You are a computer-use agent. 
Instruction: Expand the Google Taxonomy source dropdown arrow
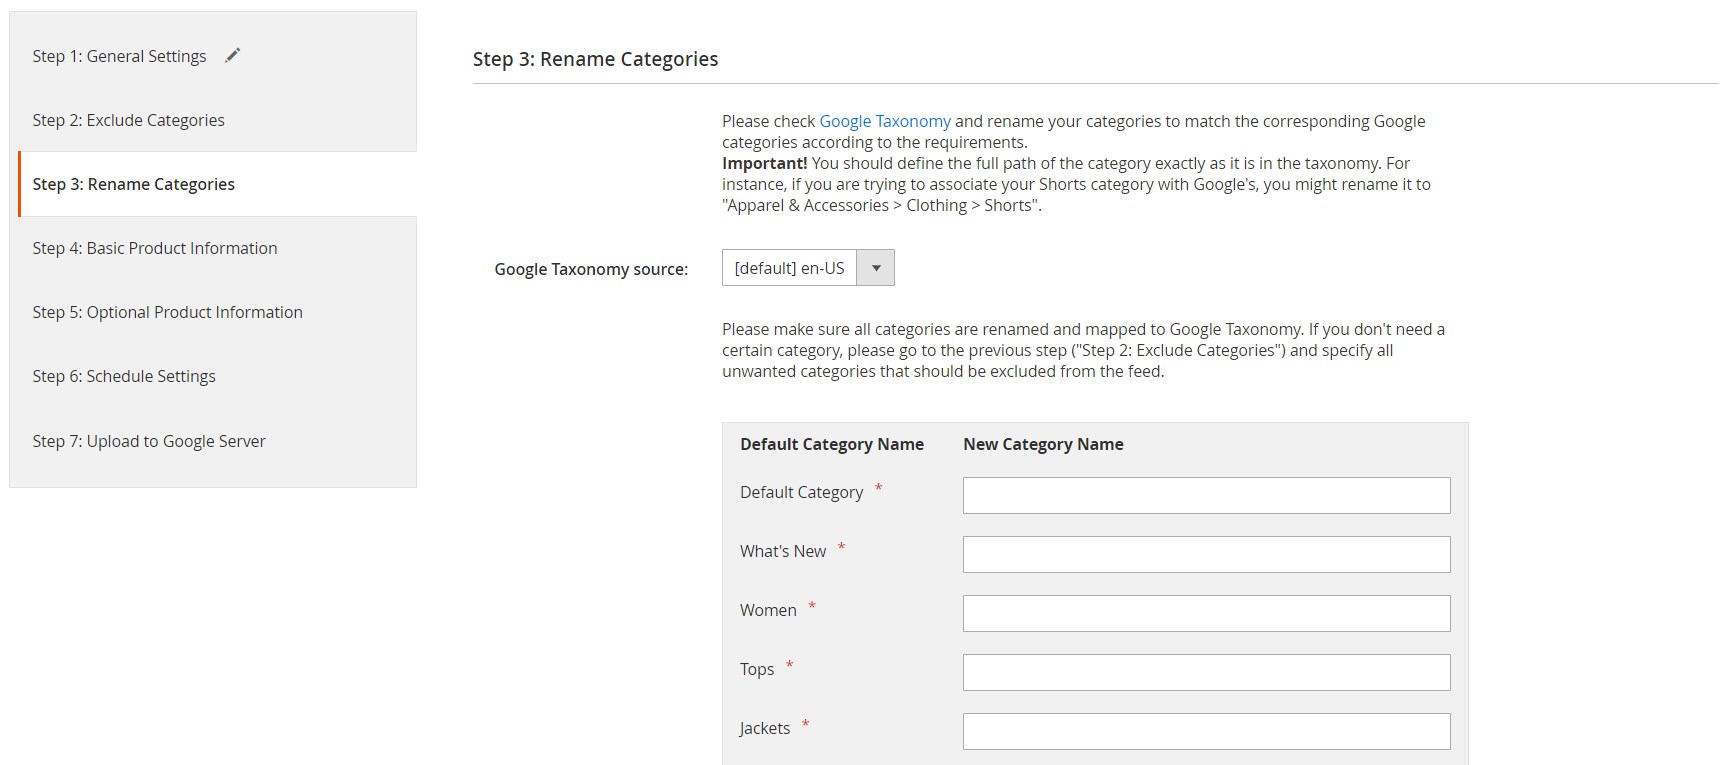(x=876, y=268)
